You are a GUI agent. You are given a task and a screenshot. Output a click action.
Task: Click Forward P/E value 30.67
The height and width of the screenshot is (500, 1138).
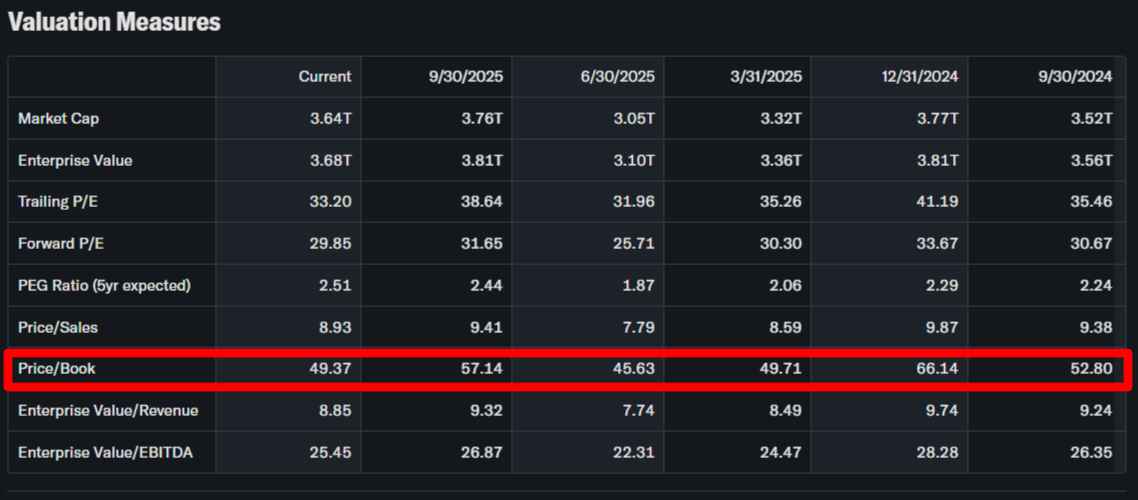[x=1092, y=244]
